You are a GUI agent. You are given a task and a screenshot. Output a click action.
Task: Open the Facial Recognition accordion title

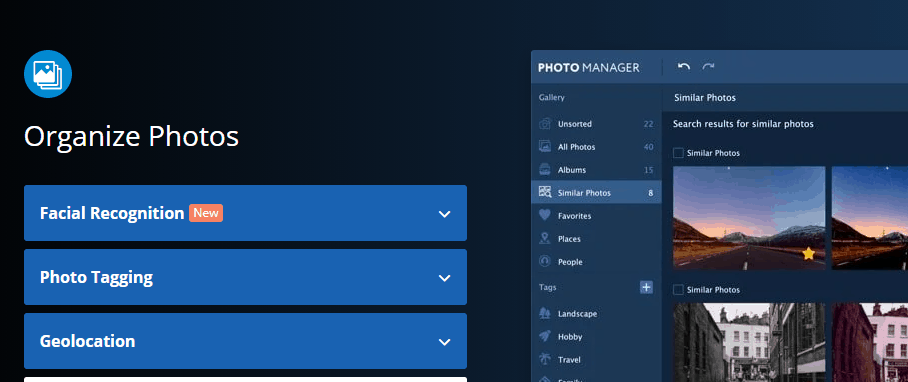(112, 213)
